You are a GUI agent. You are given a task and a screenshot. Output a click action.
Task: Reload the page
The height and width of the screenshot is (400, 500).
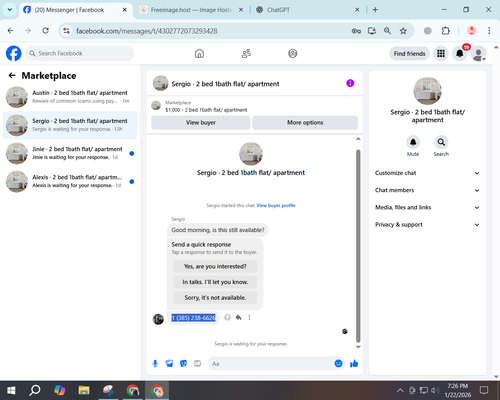[x=46, y=31]
